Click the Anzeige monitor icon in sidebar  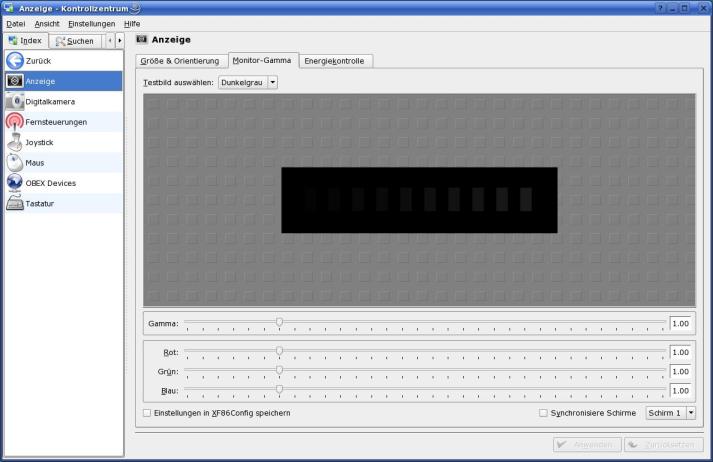(x=15, y=81)
